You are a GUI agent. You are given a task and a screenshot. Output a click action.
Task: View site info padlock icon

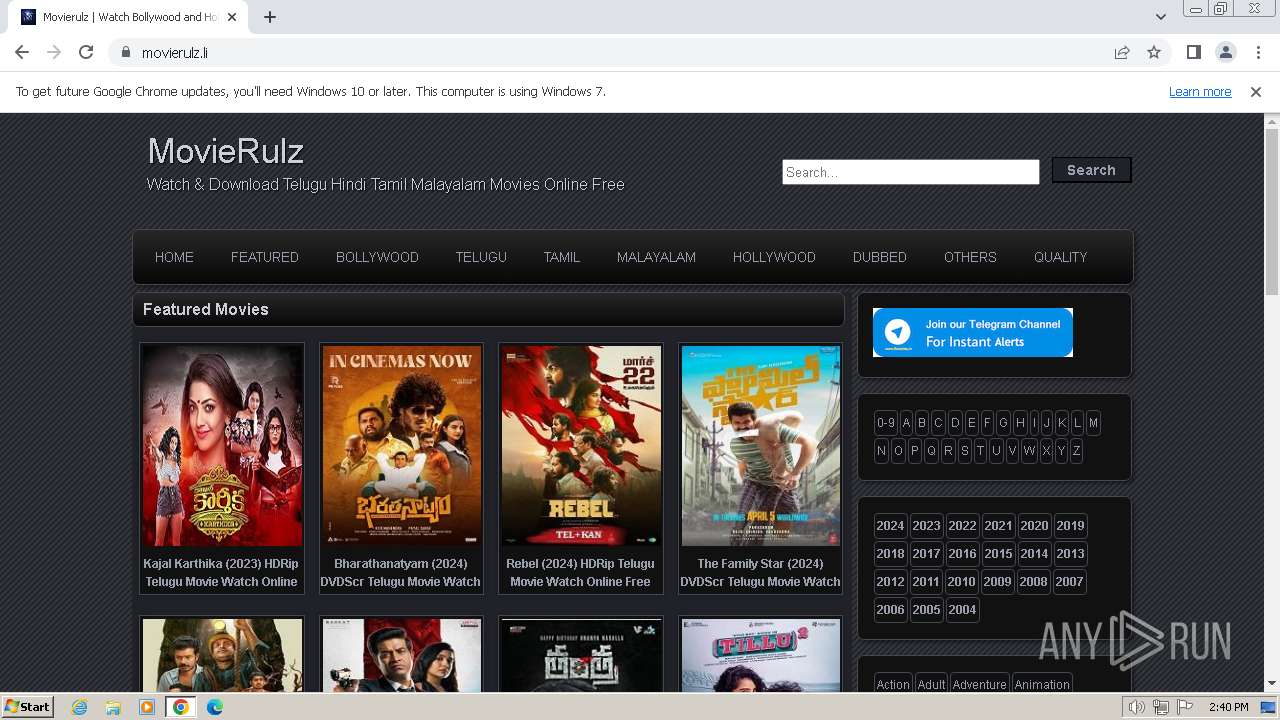[125, 52]
